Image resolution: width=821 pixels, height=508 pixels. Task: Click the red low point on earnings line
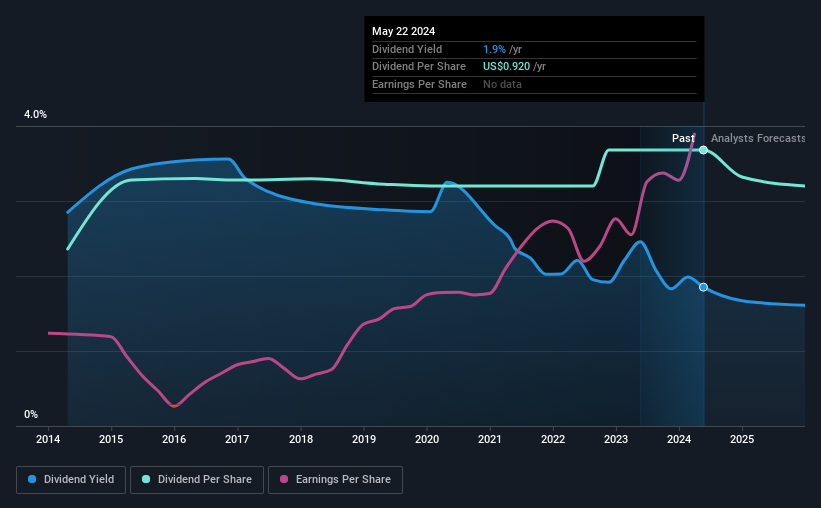click(174, 405)
